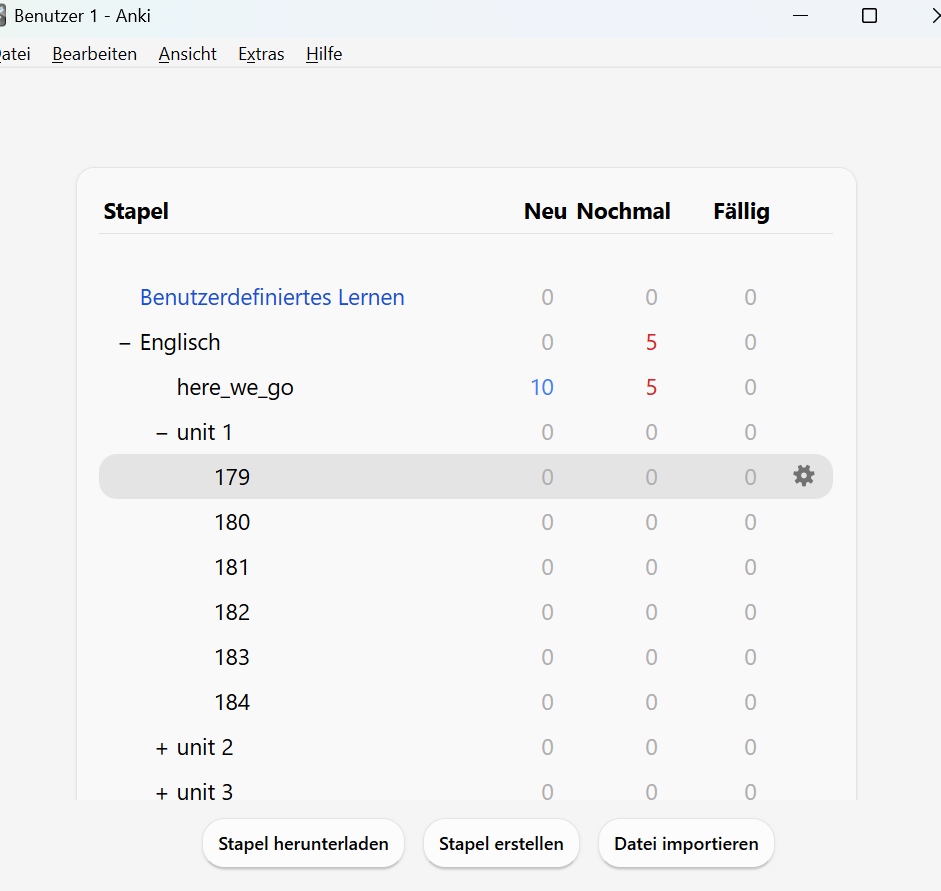The image size is (941, 891).
Task: Click the red 5 in Englisch row
Action: pos(651,343)
